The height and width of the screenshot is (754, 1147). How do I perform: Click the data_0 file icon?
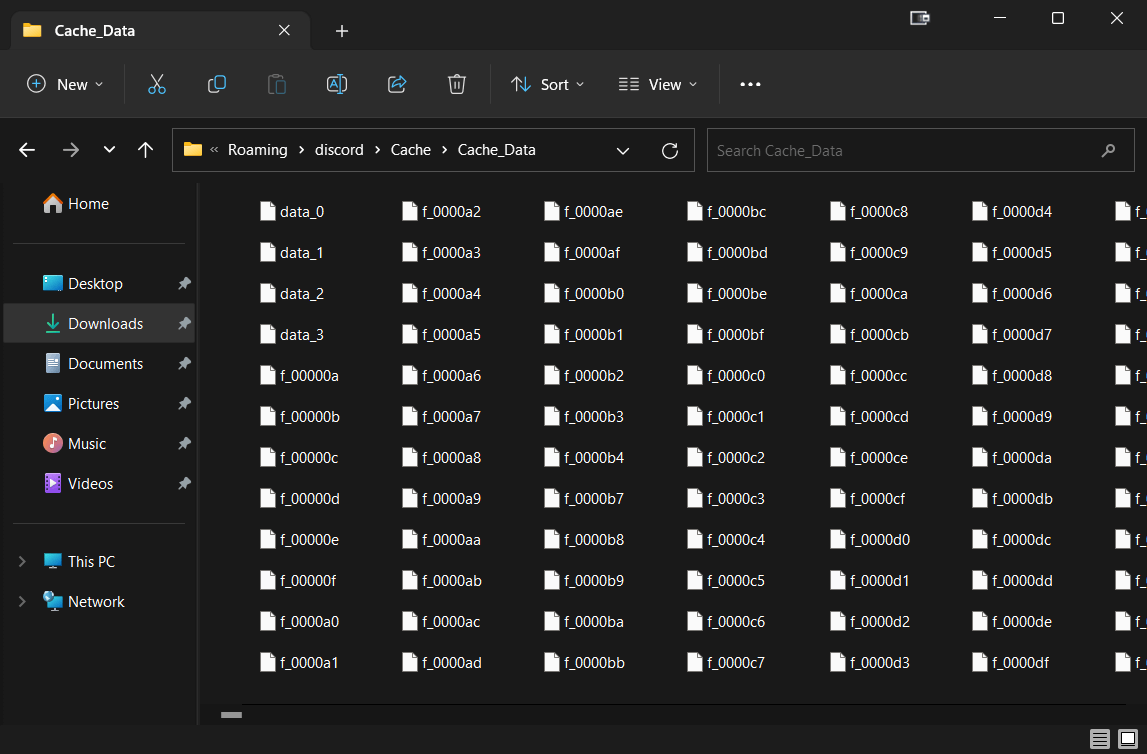[x=268, y=211]
